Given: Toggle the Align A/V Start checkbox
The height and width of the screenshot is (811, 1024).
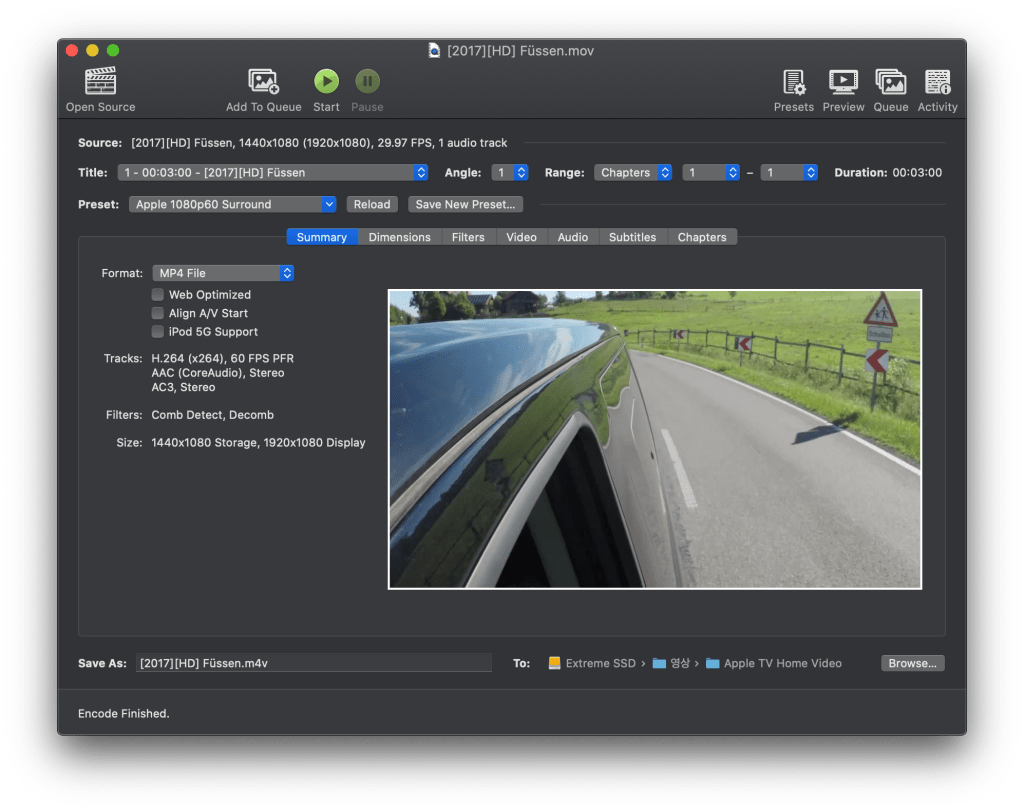Looking at the screenshot, I should coord(158,313).
